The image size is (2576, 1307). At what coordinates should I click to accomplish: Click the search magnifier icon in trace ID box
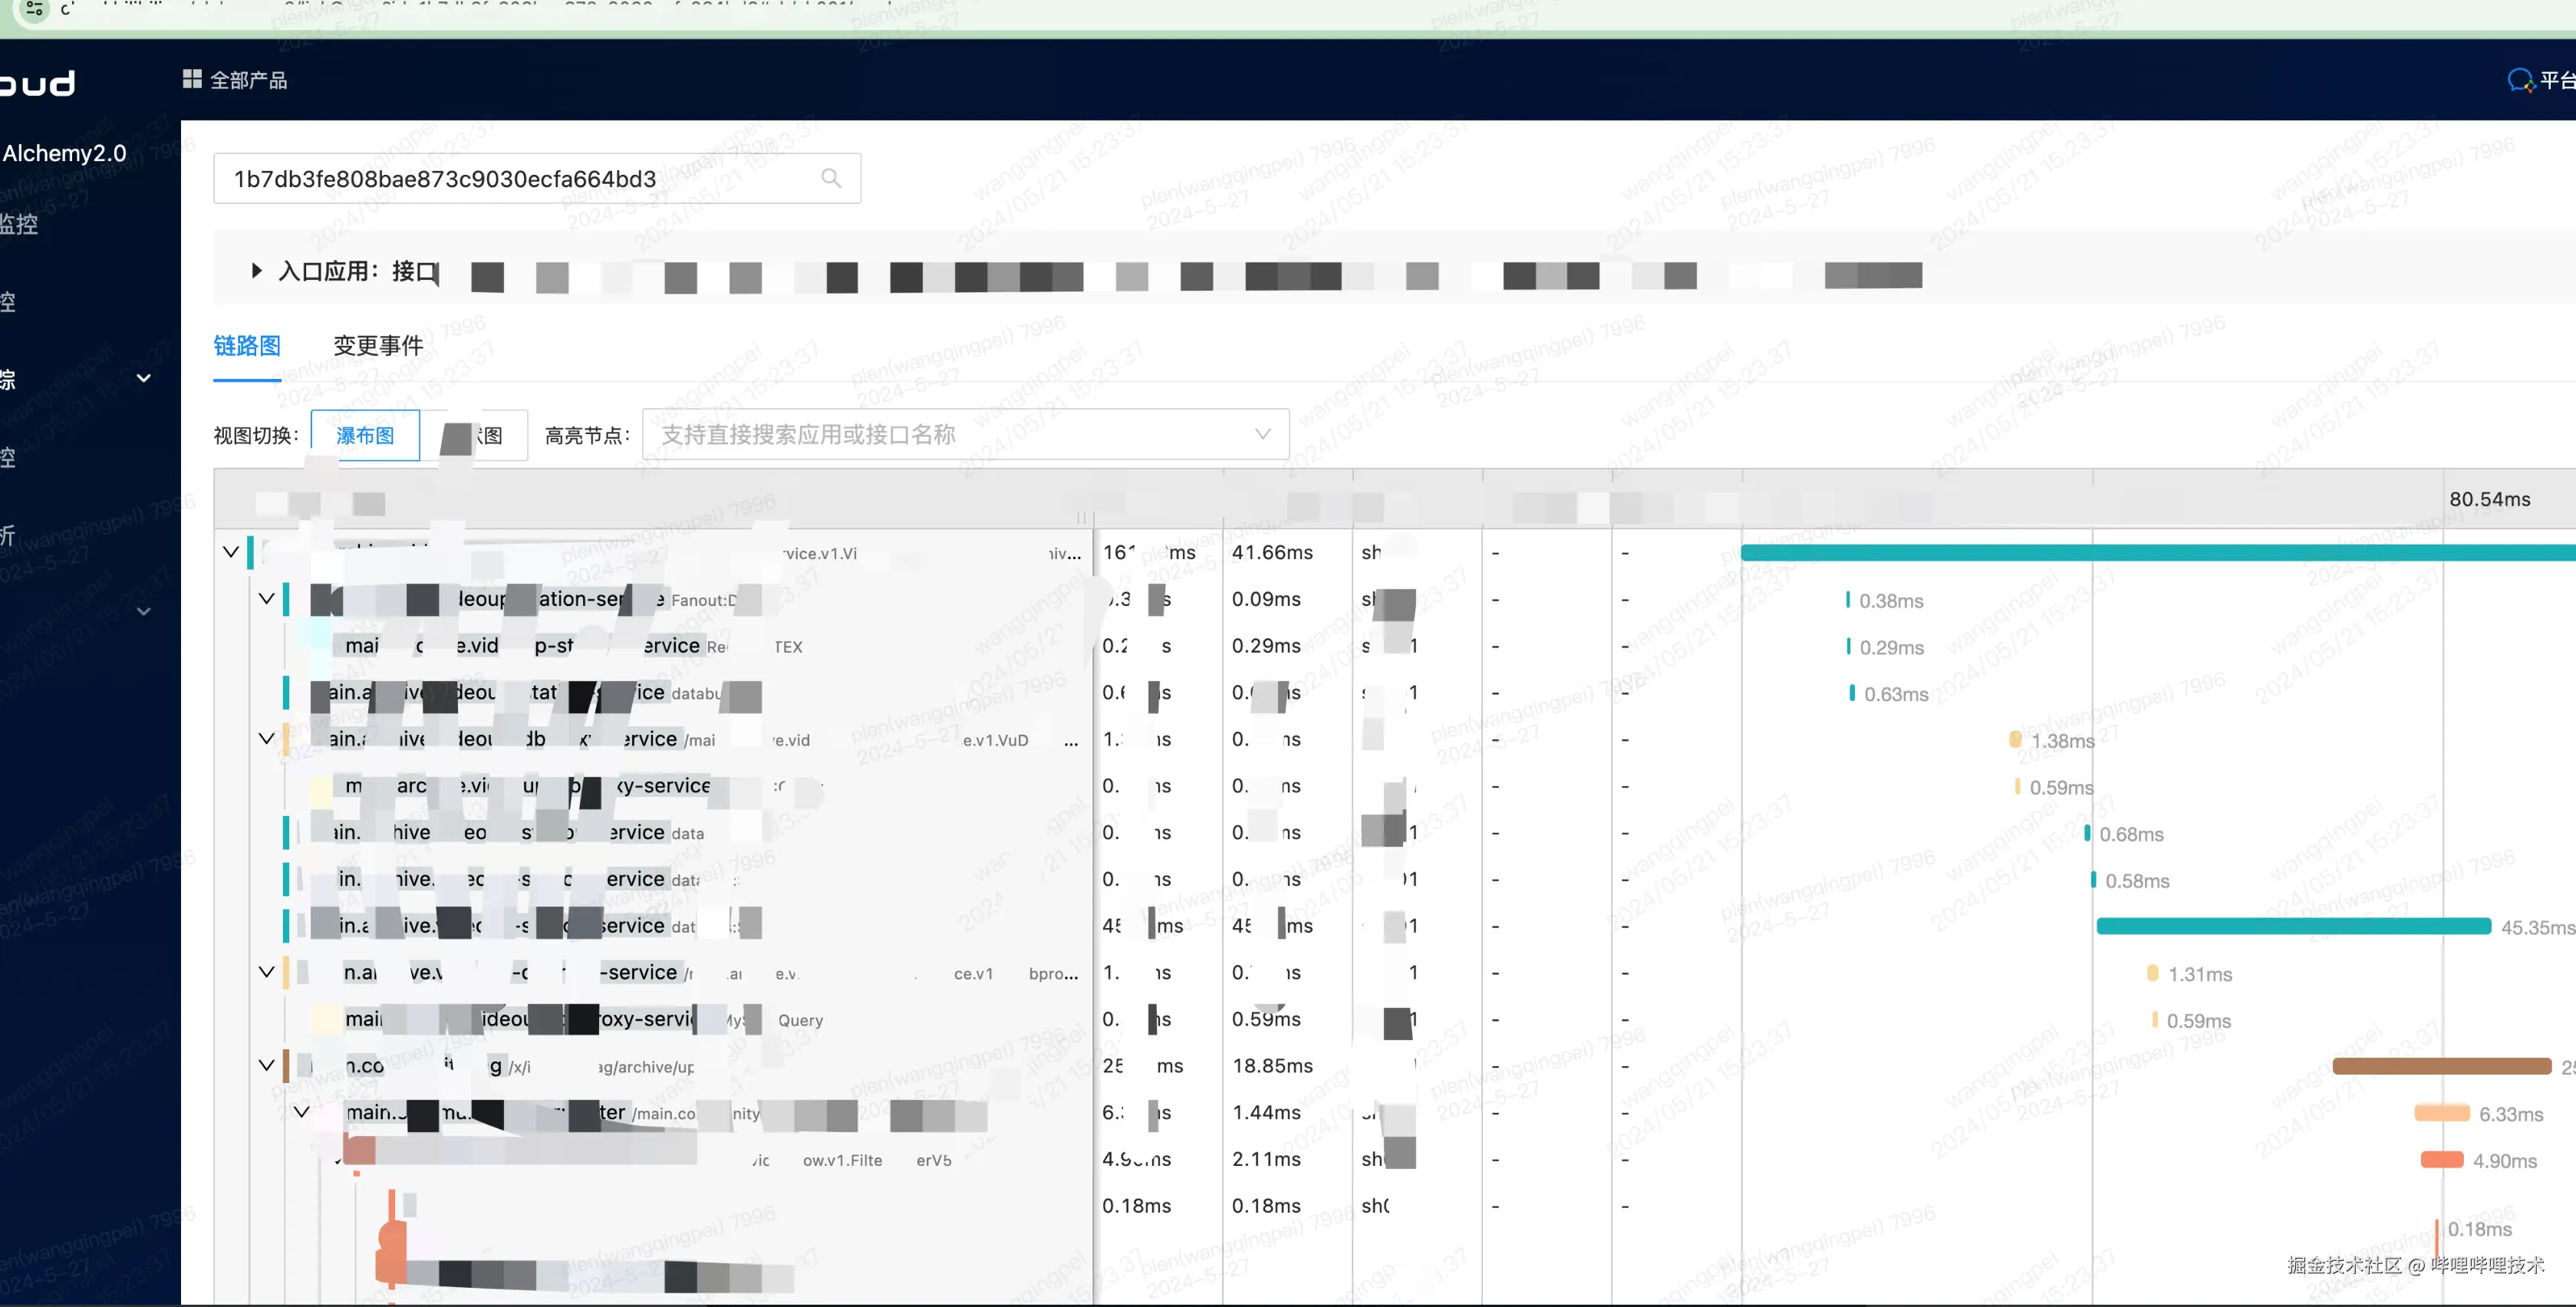tap(831, 178)
